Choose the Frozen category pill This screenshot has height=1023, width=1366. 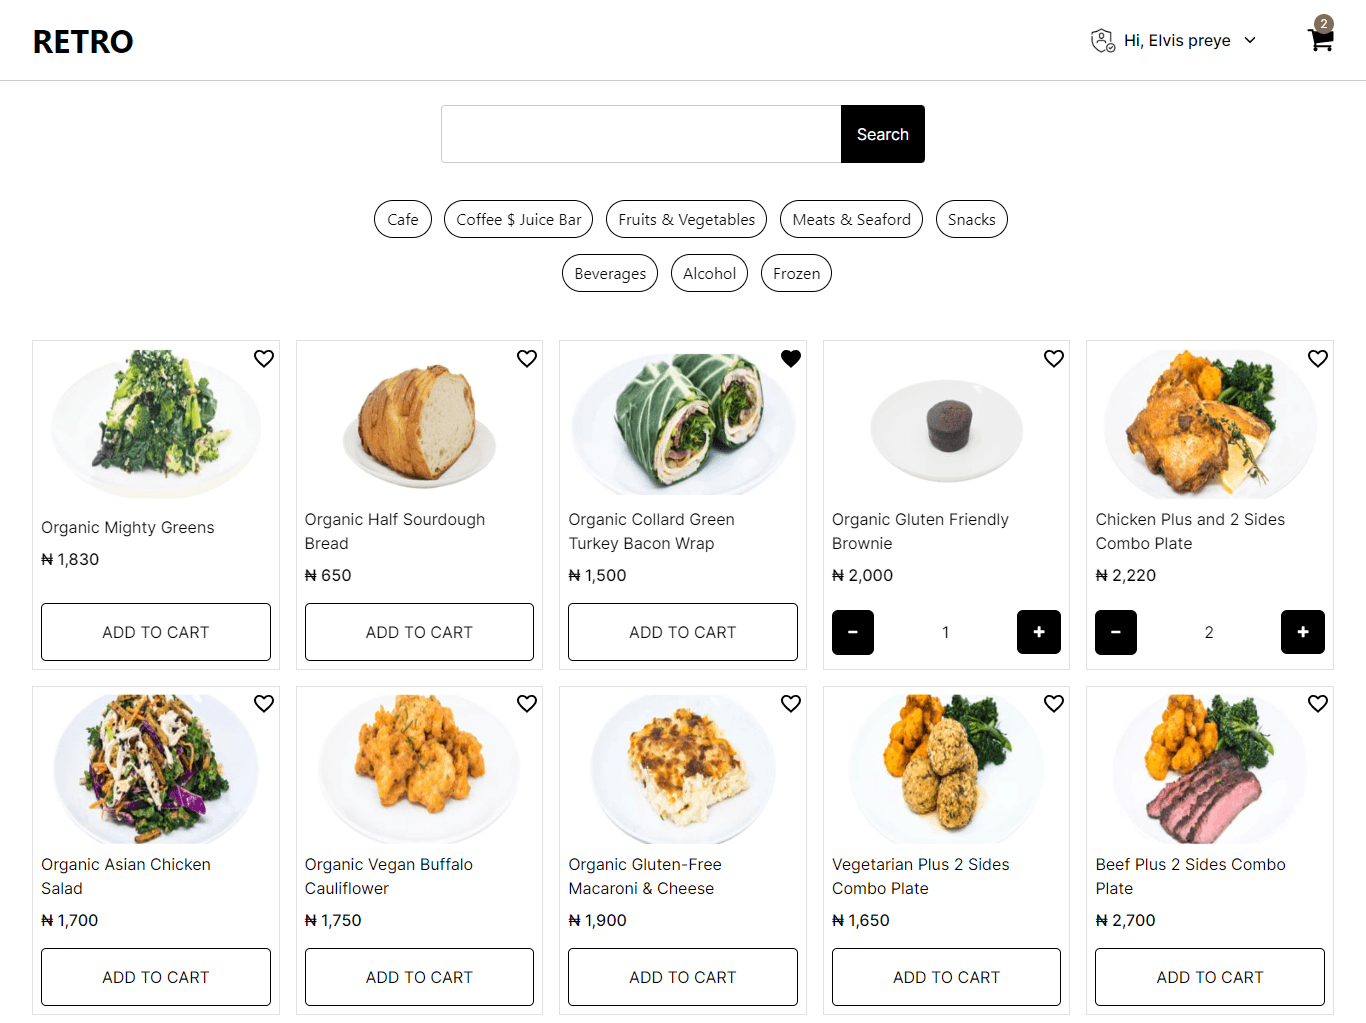796,274
